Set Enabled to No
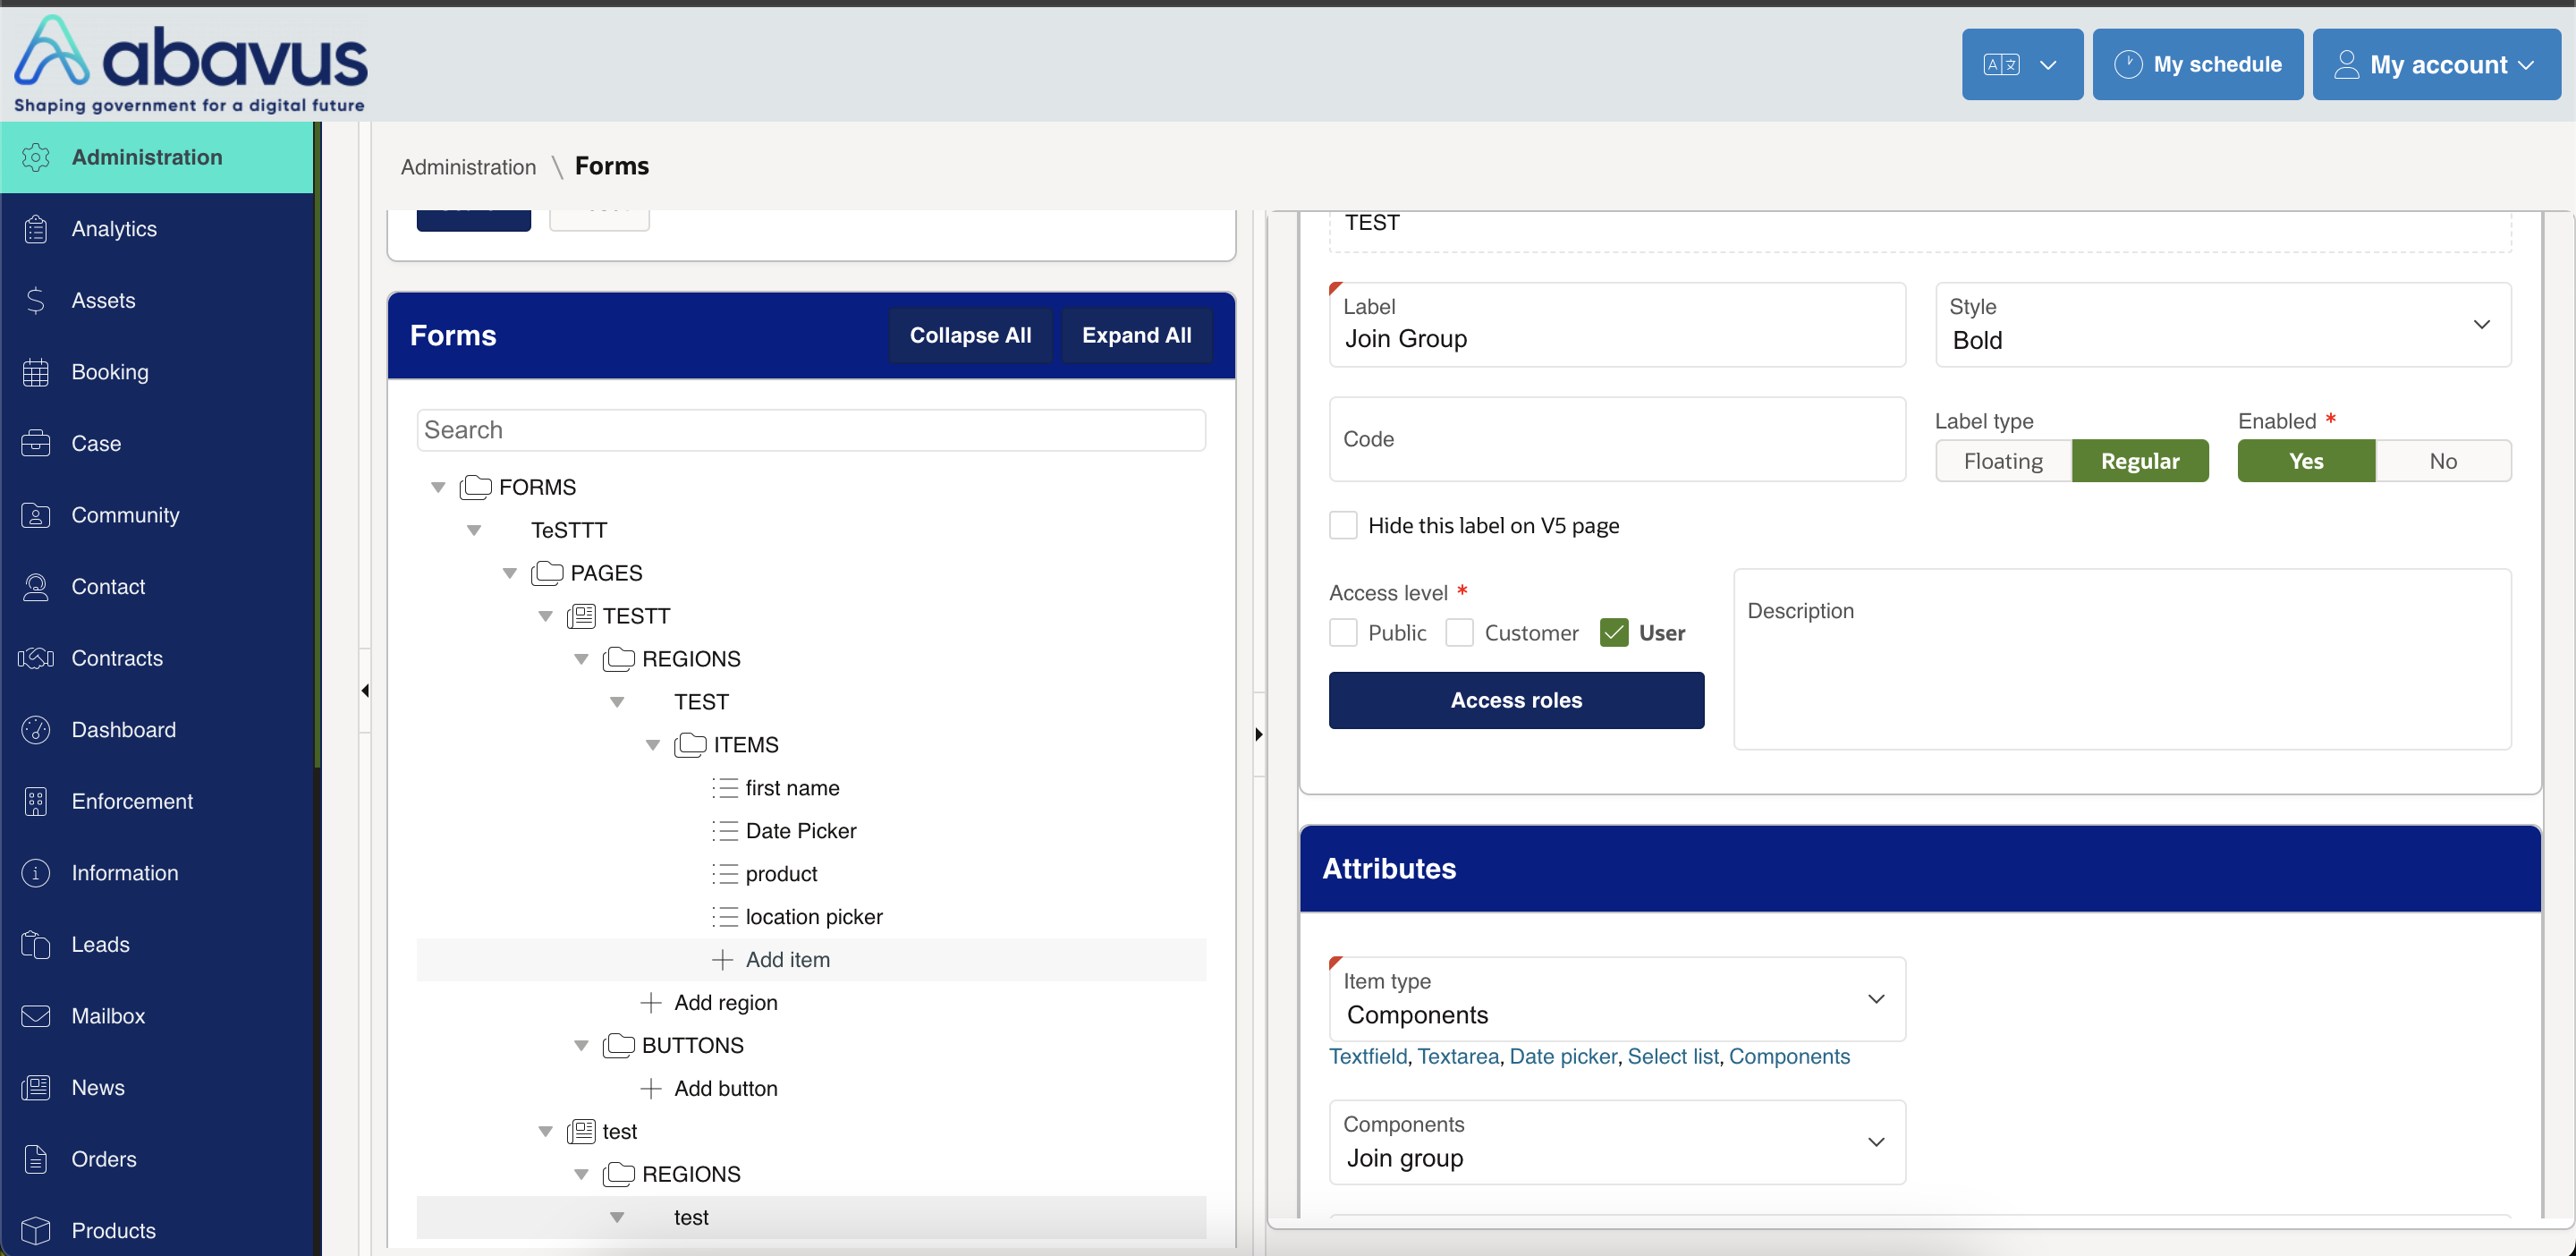Viewport: 2576px width, 1256px height. [2443, 461]
